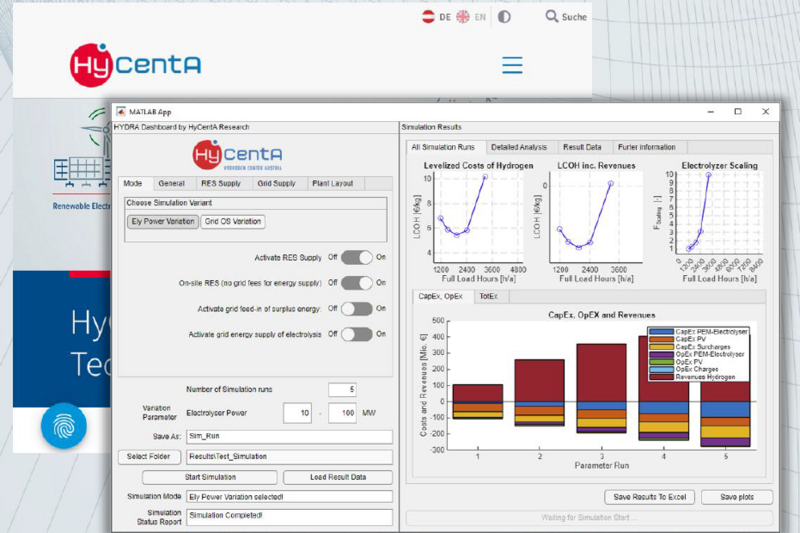Image resolution: width=800 pixels, height=533 pixels.
Task: Select the English UK flag icon
Action: pyautogui.click(x=463, y=17)
